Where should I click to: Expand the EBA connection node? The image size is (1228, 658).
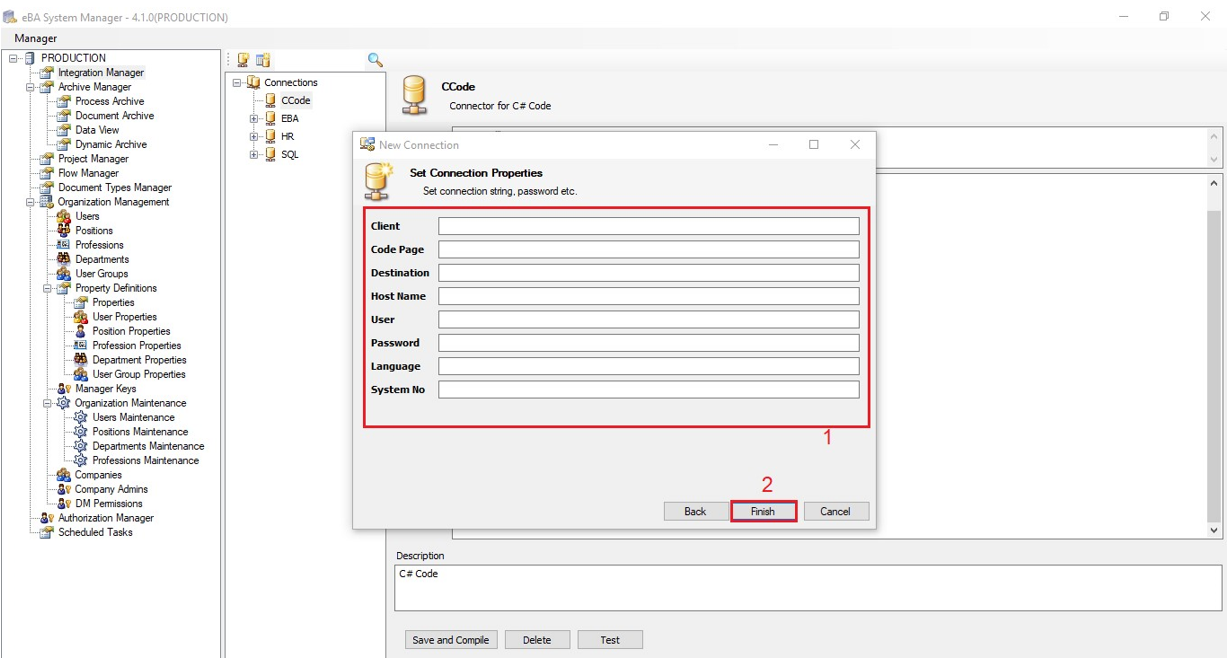point(254,119)
